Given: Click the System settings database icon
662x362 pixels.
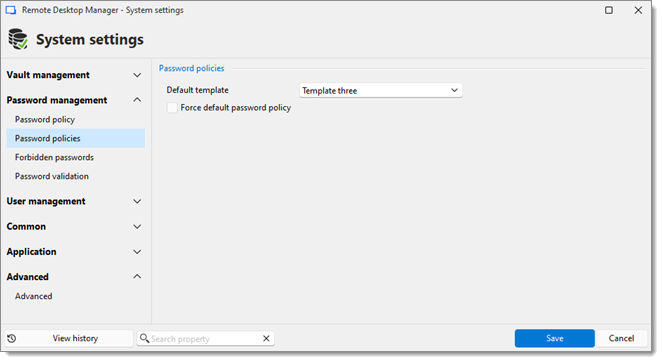Looking at the screenshot, I should (x=18, y=39).
